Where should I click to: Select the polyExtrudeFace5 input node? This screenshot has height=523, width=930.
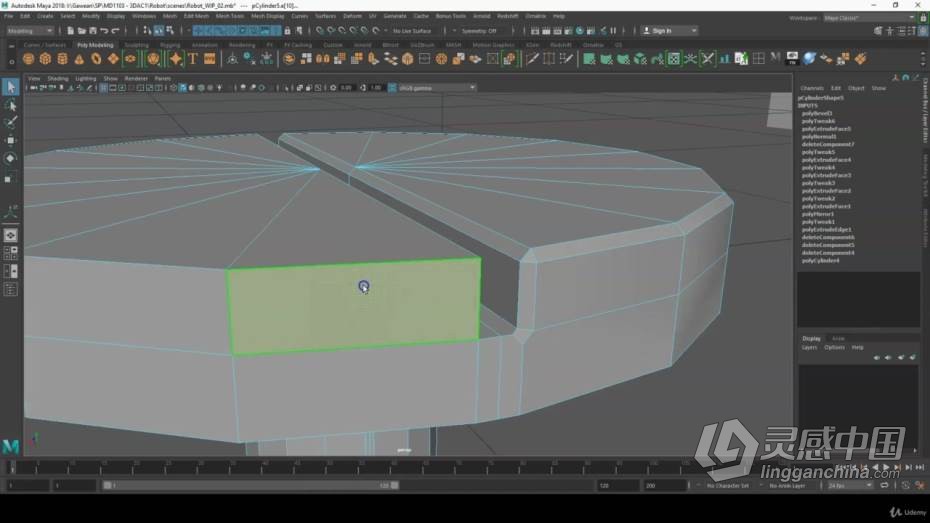click(826, 129)
